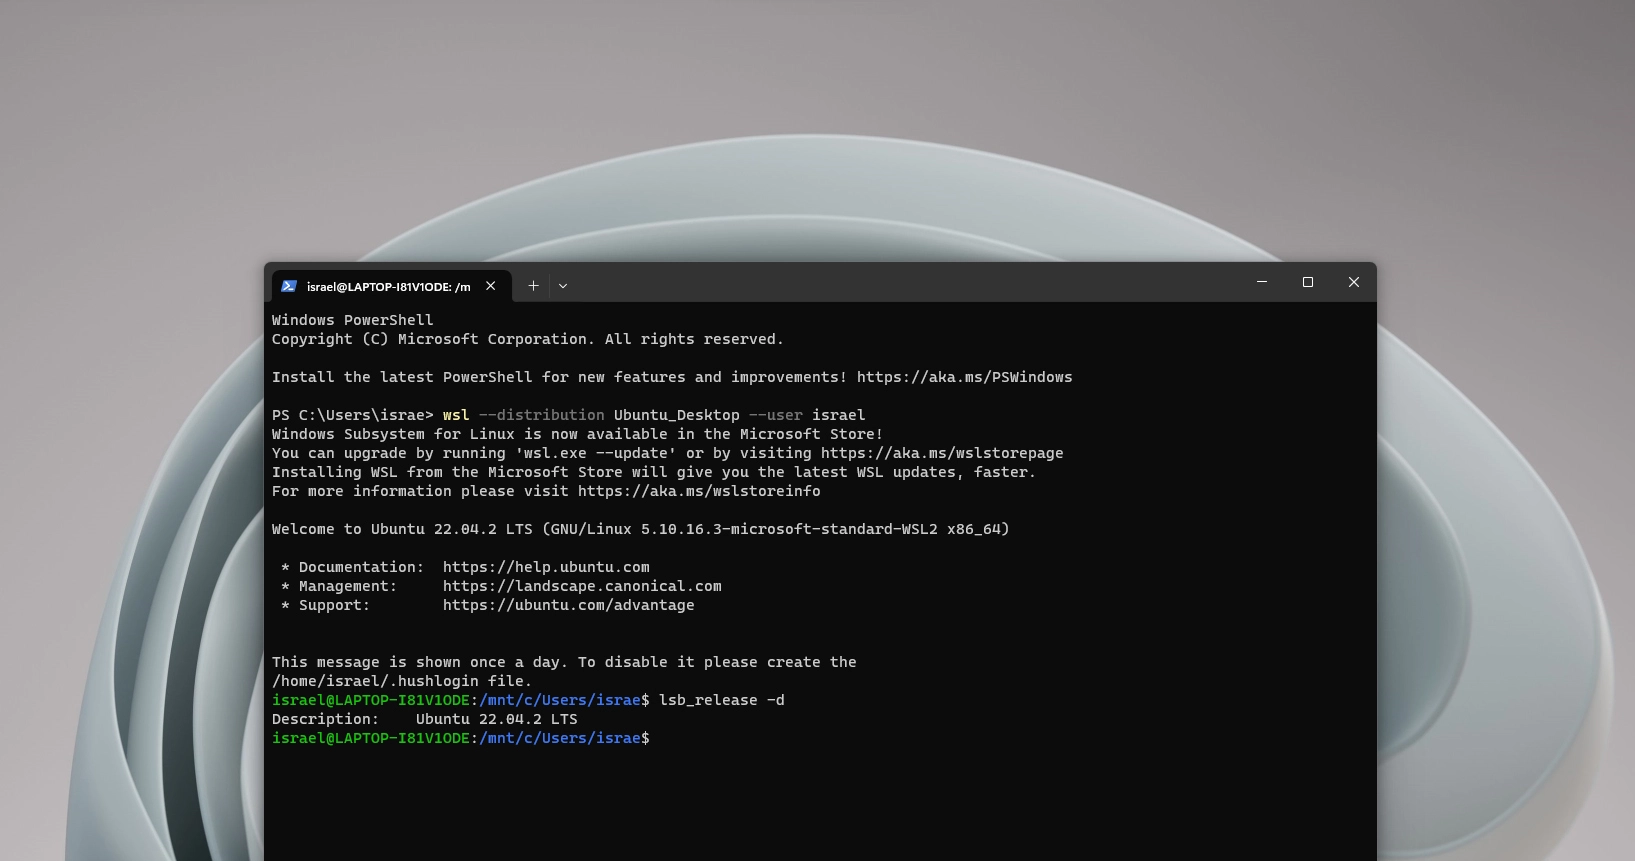This screenshot has width=1635, height=861.
Task: Click the '* Support:' label
Action: [x=326, y=605]
